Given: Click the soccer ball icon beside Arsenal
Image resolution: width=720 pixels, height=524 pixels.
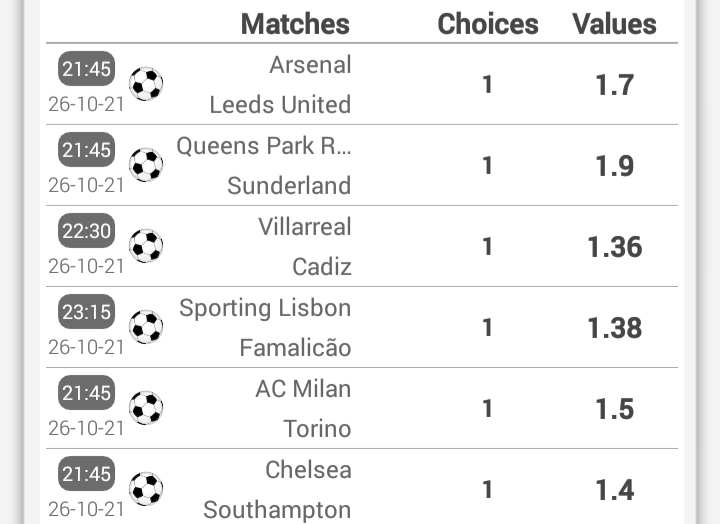Looking at the screenshot, I should (146, 84).
